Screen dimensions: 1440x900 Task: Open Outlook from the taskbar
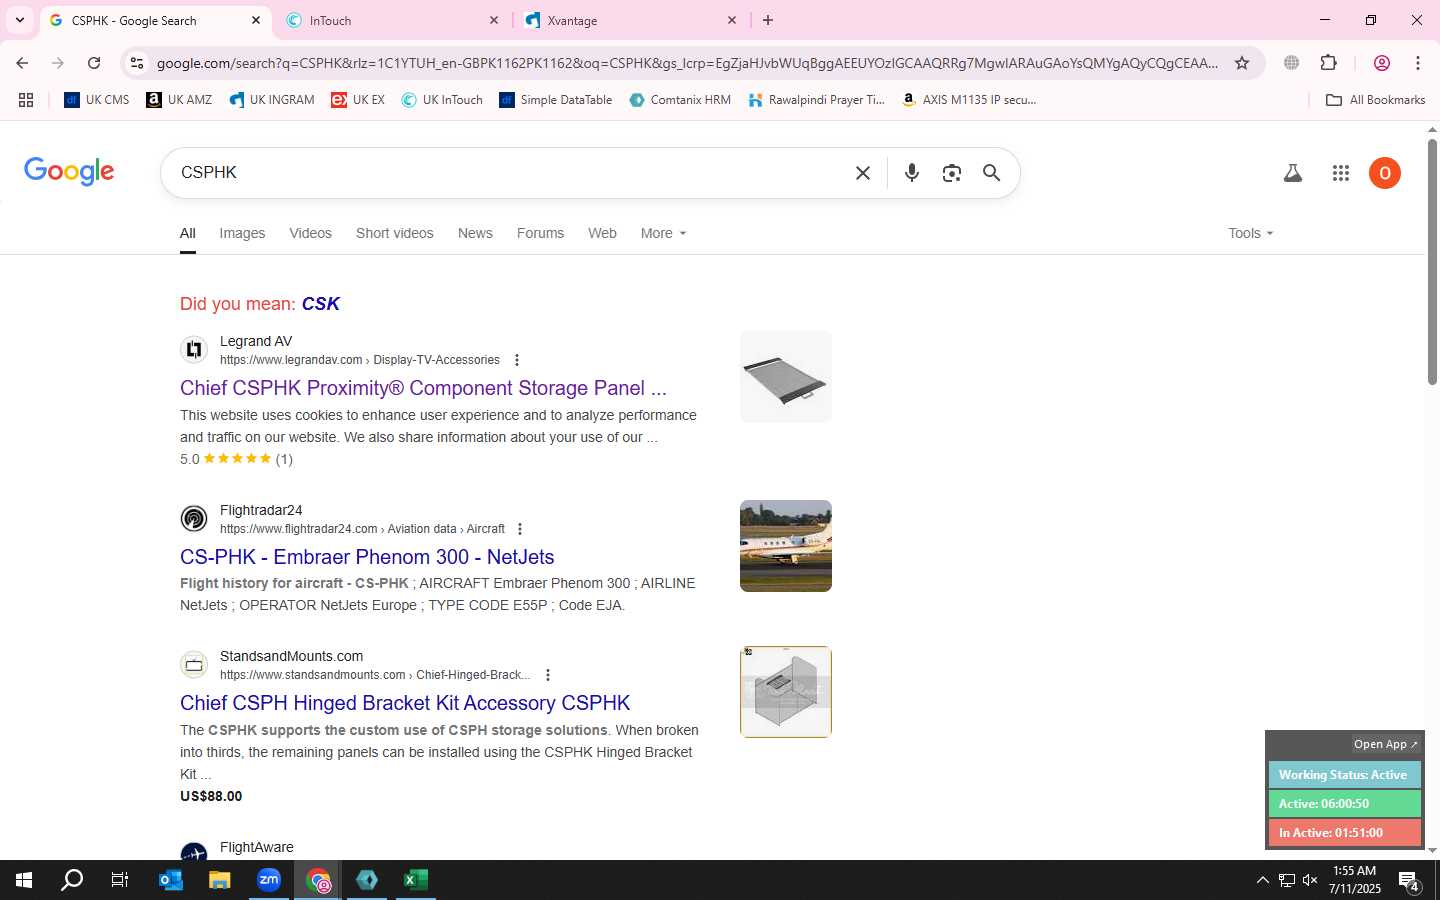tap(171, 880)
